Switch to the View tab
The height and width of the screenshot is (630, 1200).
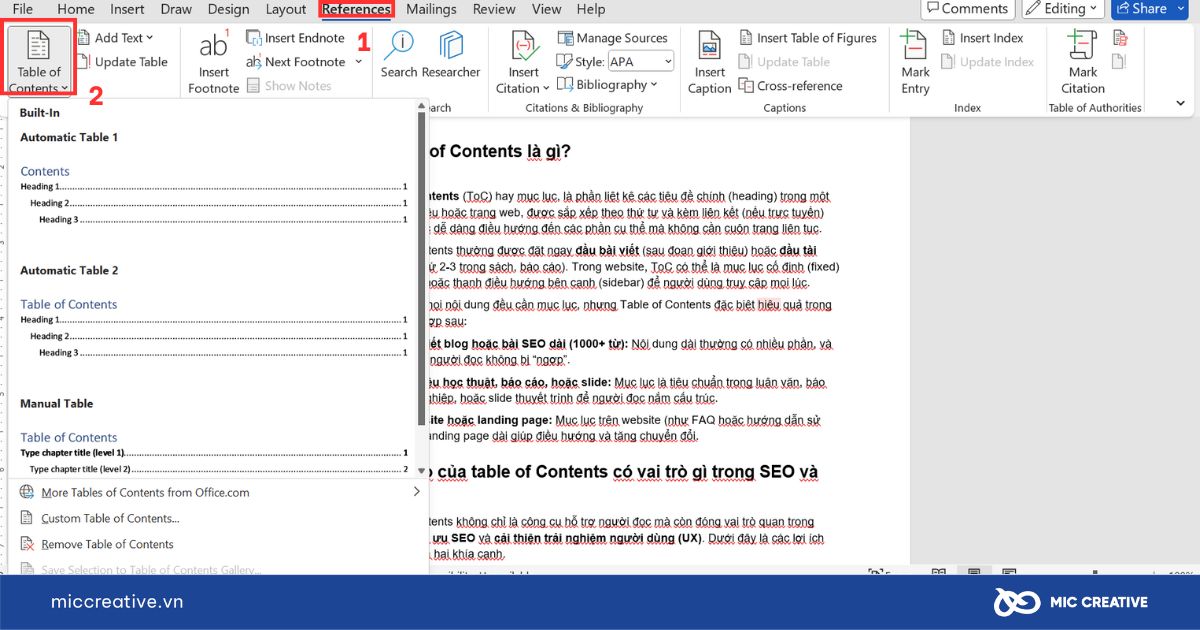pyautogui.click(x=546, y=9)
